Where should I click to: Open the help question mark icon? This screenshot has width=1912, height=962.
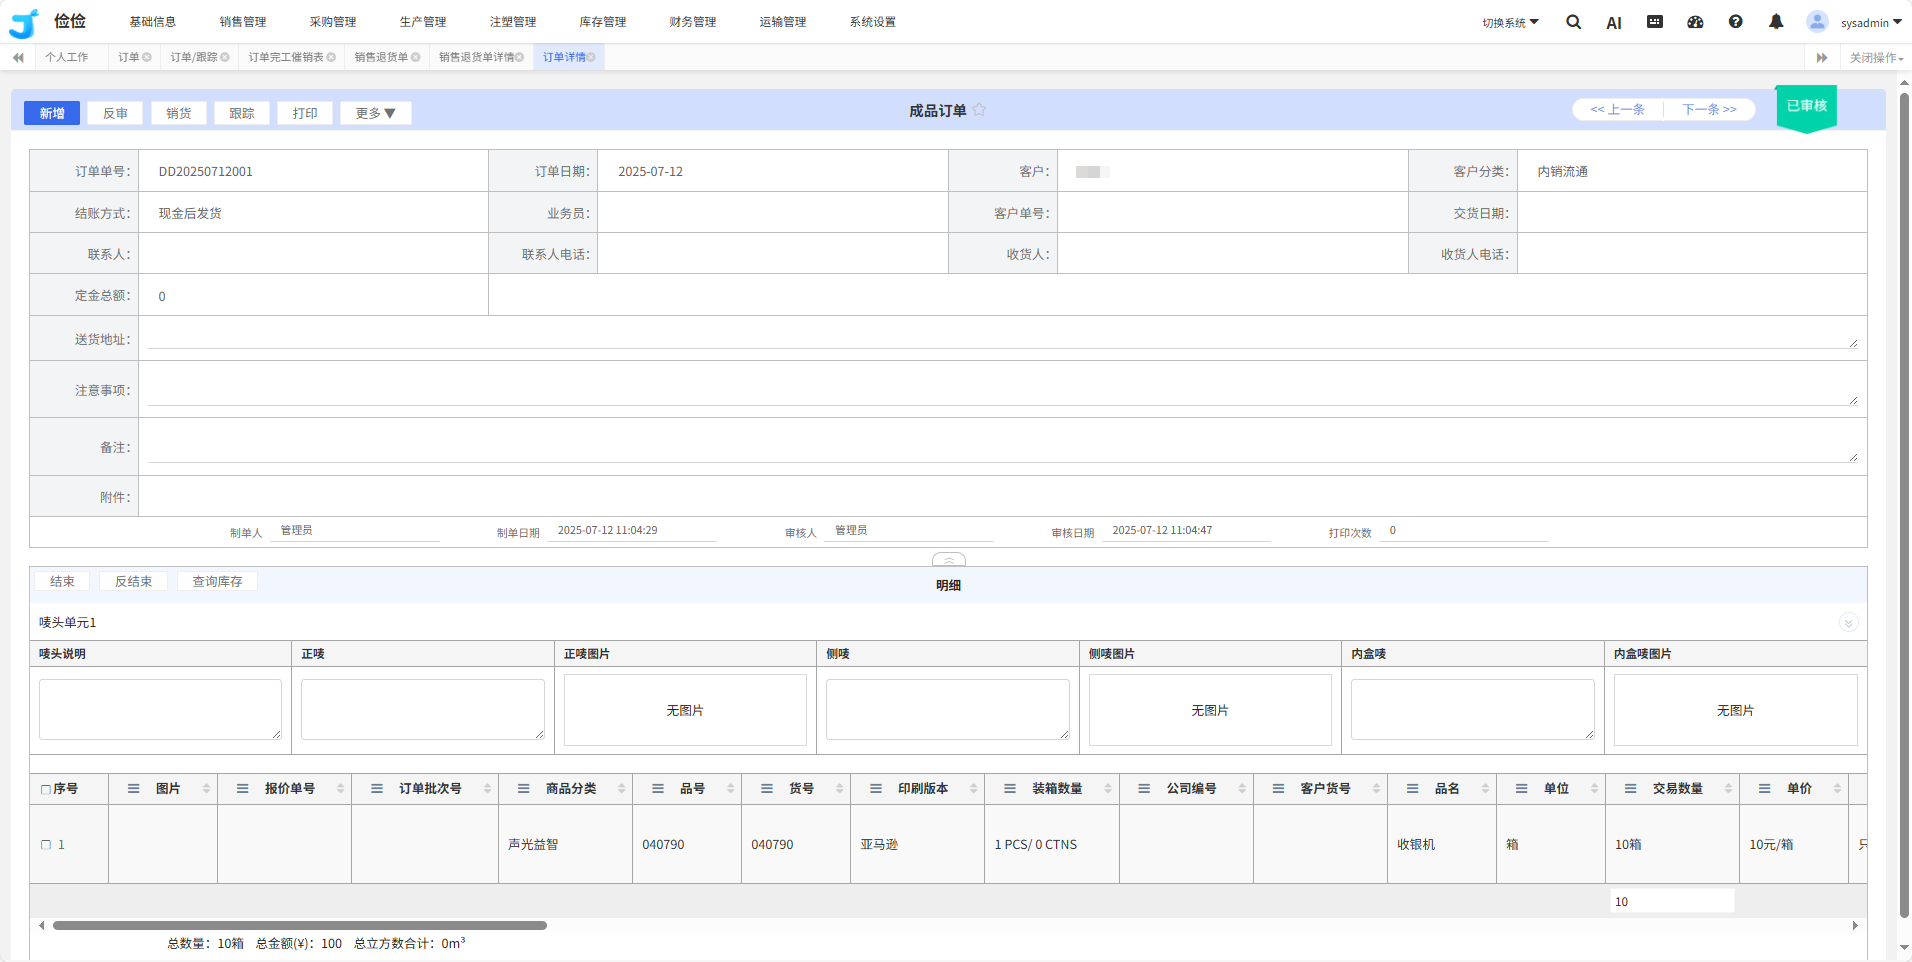(x=1735, y=22)
